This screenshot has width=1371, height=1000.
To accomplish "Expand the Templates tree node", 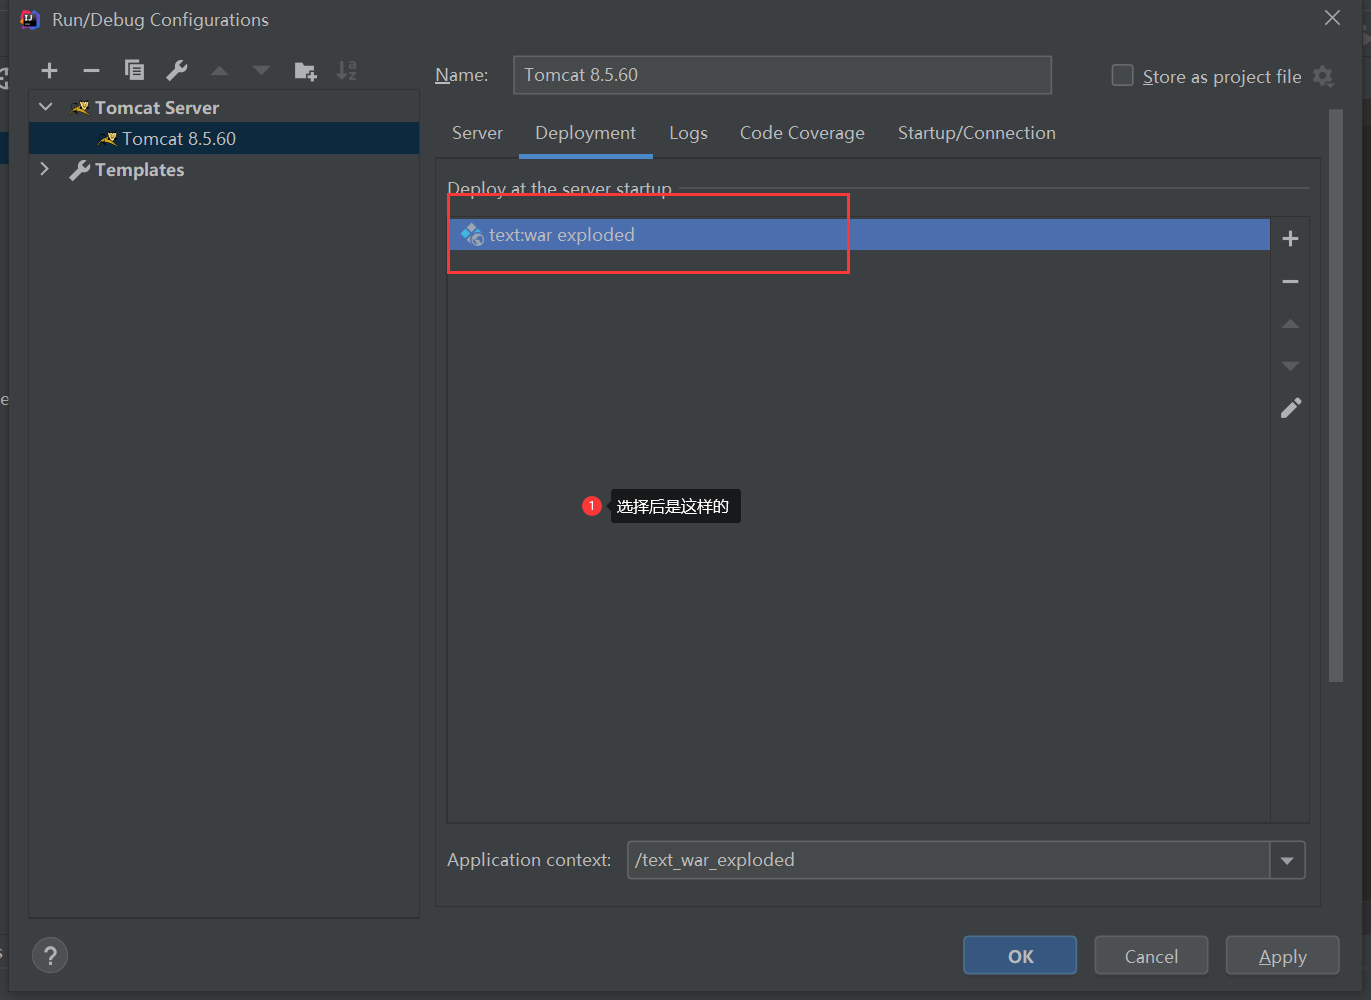I will pyautogui.click(x=44, y=169).
